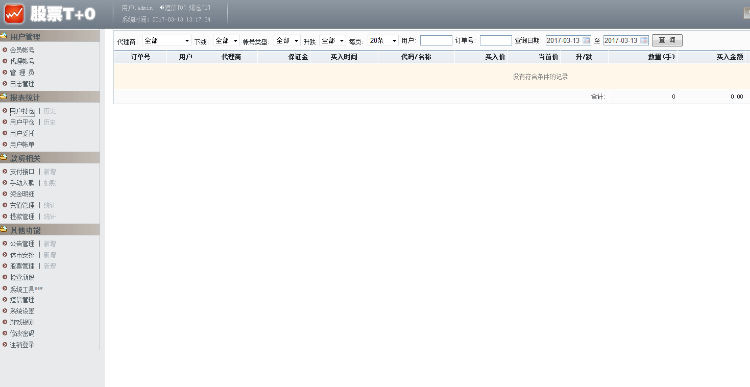Open the 下级 dropdown
The width and height of the screenshot is (750, 387).
pos(226,41)
